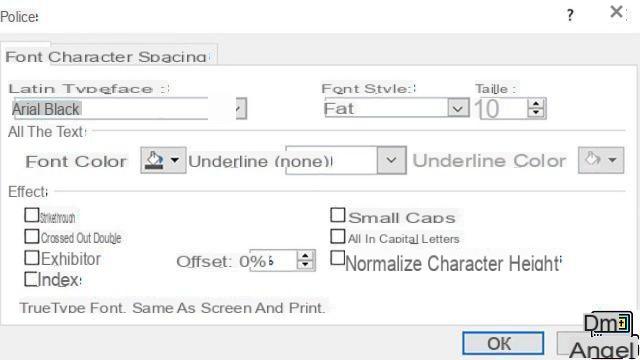Image resolution: width=640 pixels, height=360 pixels.
Task: Decrease Offset value with the down arrow
Action: tap(305, 265)
